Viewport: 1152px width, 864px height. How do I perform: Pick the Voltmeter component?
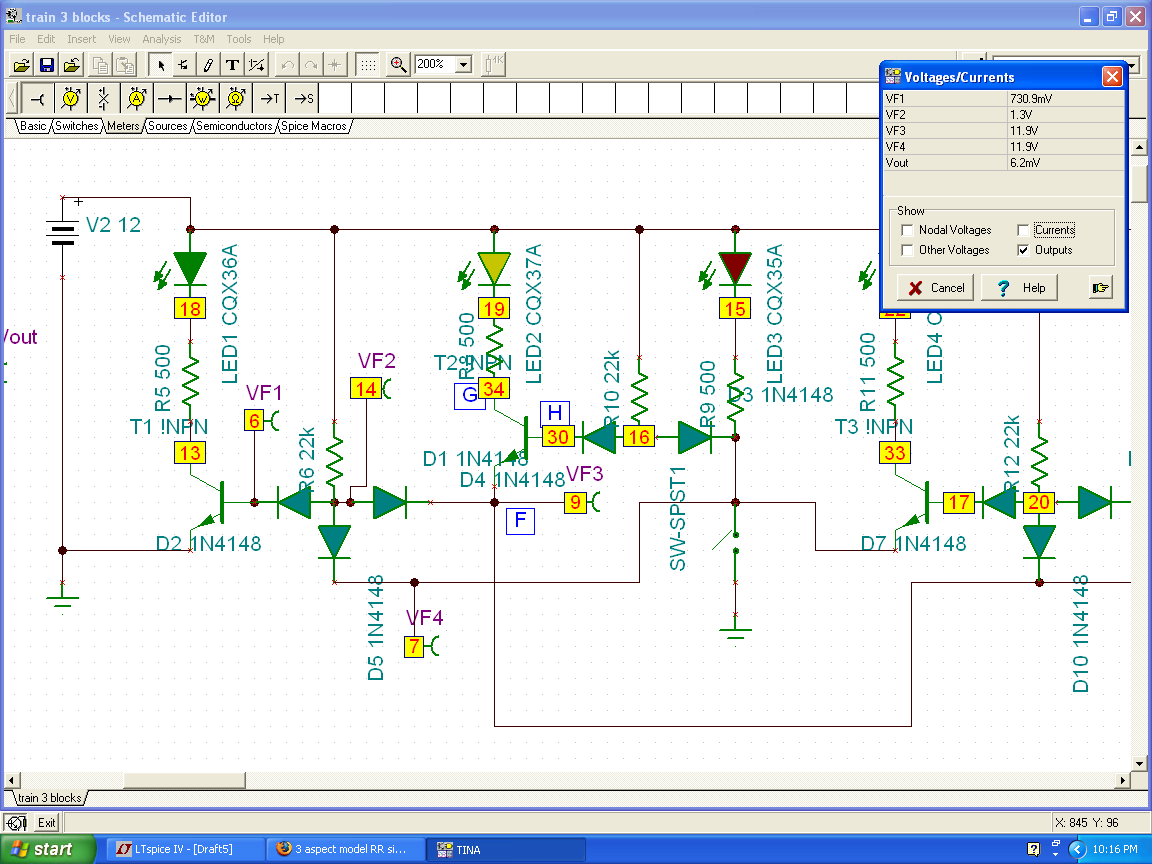click(x=71, y=98)
